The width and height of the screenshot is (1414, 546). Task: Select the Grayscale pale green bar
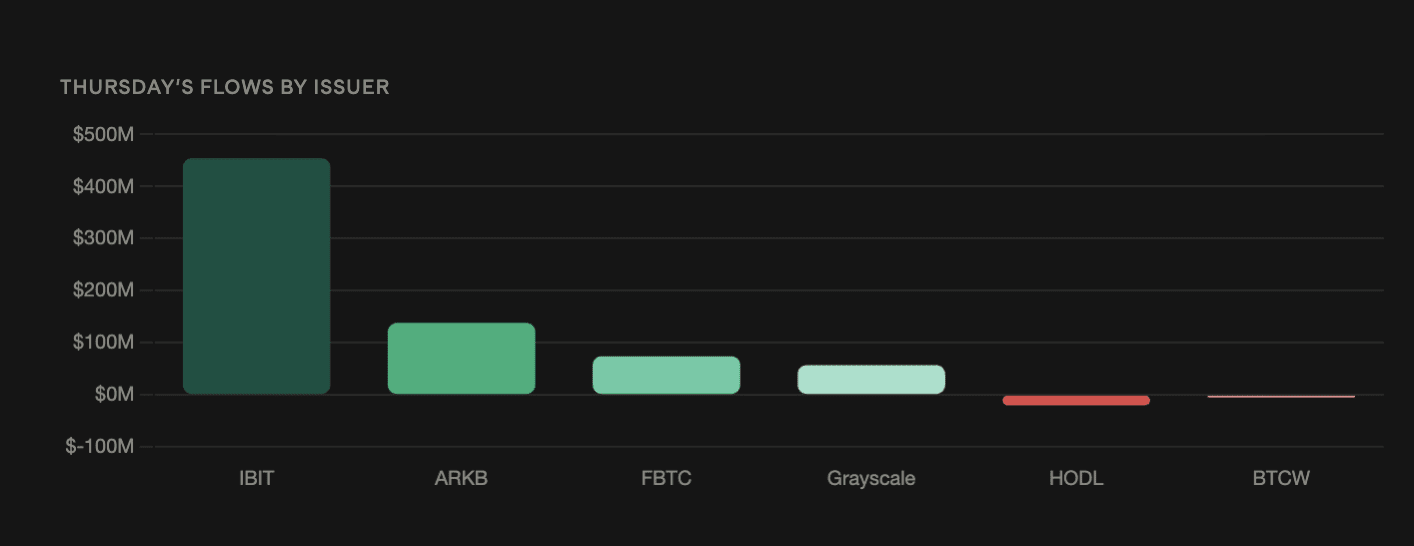pos(871,379)
